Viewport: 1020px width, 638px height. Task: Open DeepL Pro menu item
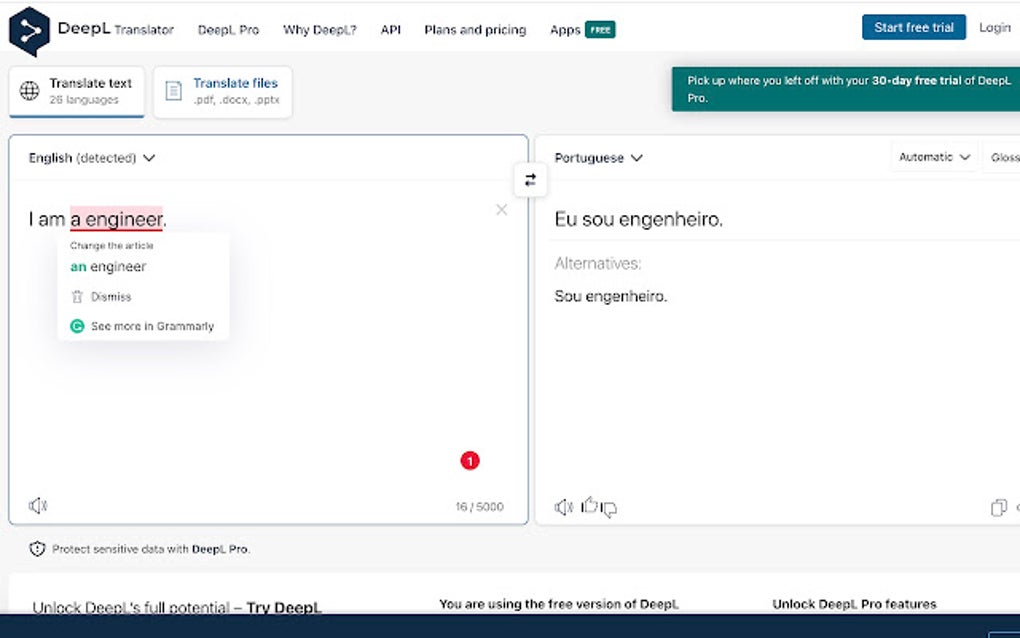point(228,30)
